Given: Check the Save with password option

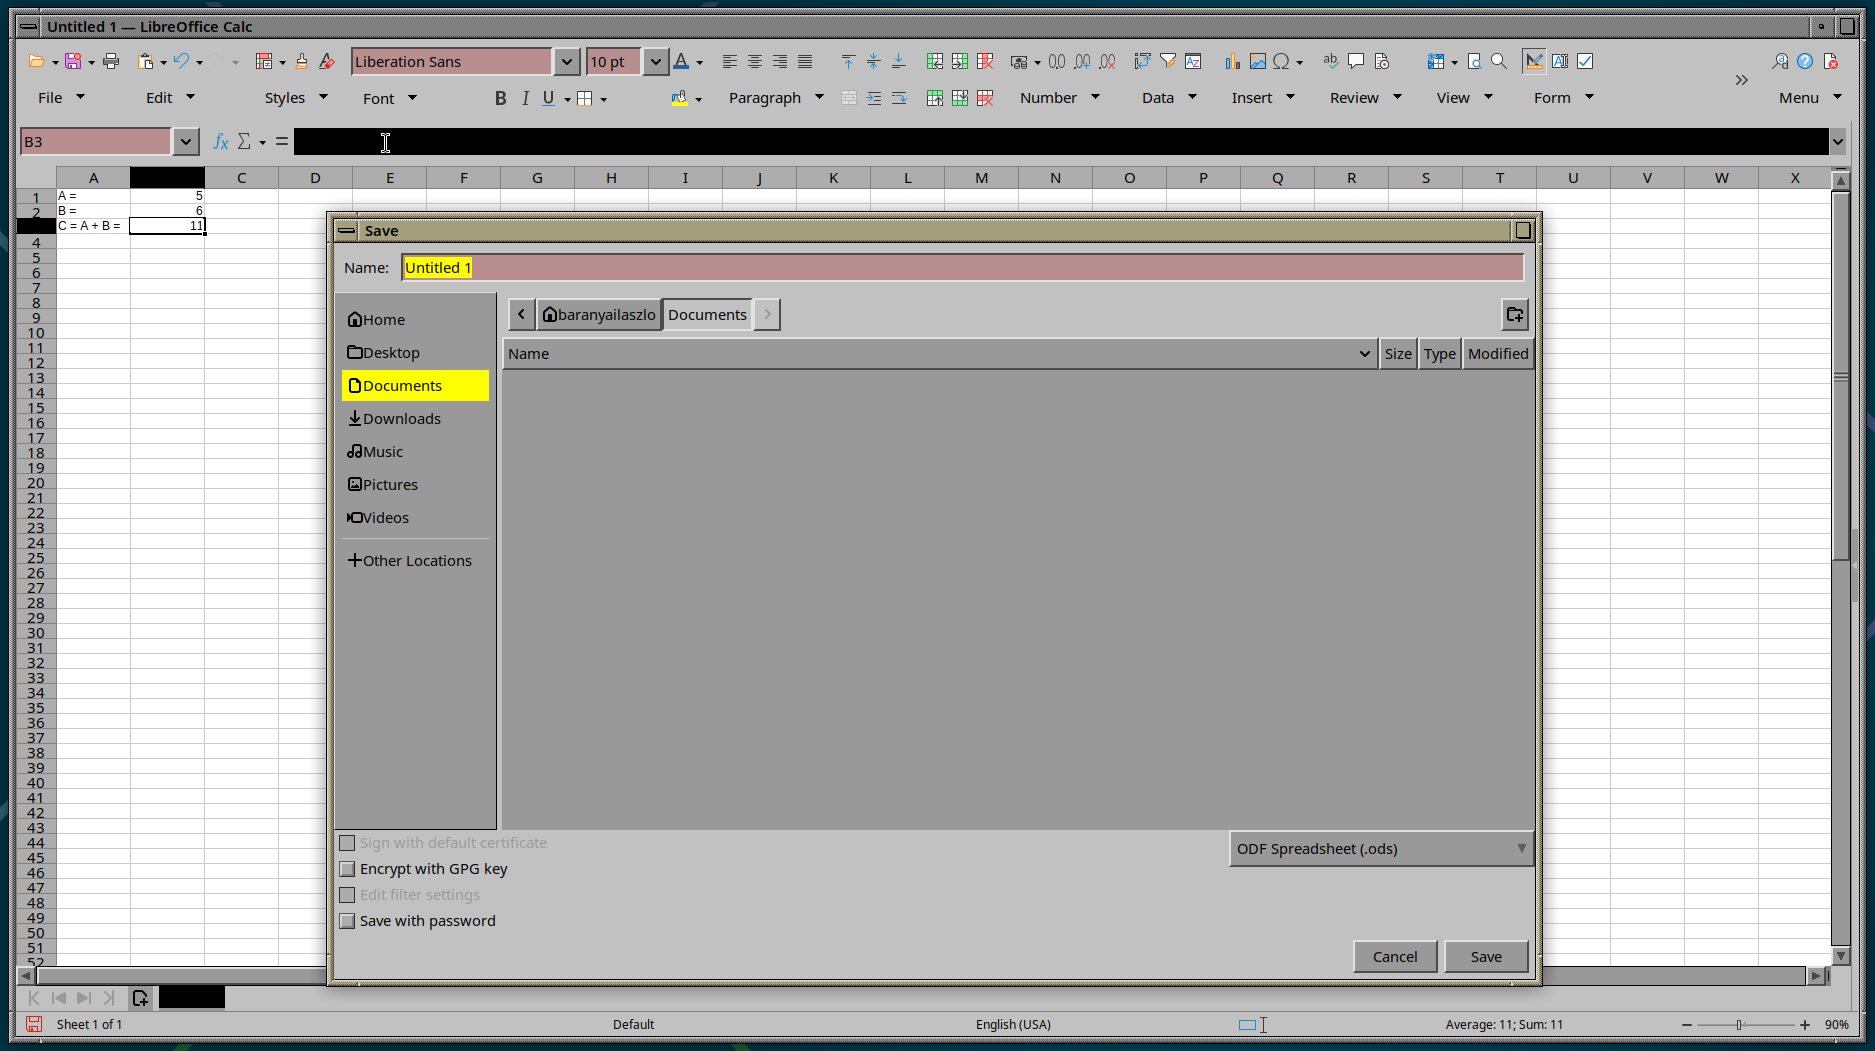Looking at the screenshot, I should coord(347,921).
